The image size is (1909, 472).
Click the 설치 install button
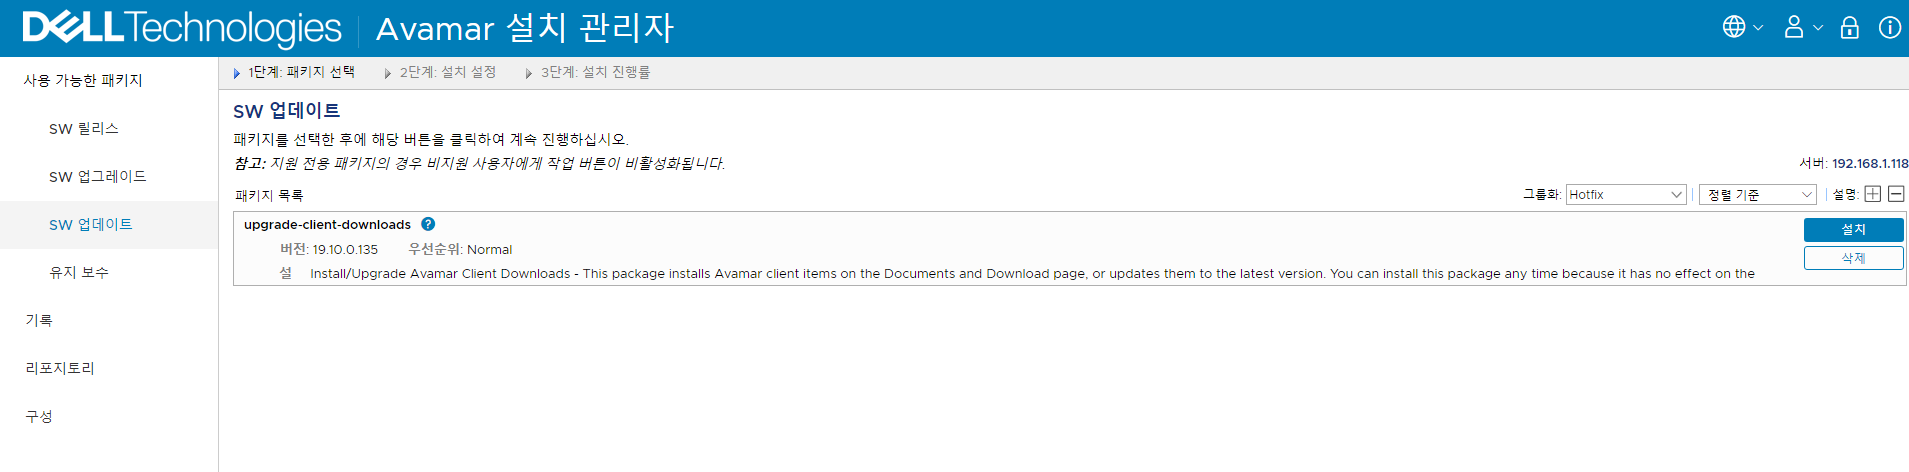point(1853,229)
